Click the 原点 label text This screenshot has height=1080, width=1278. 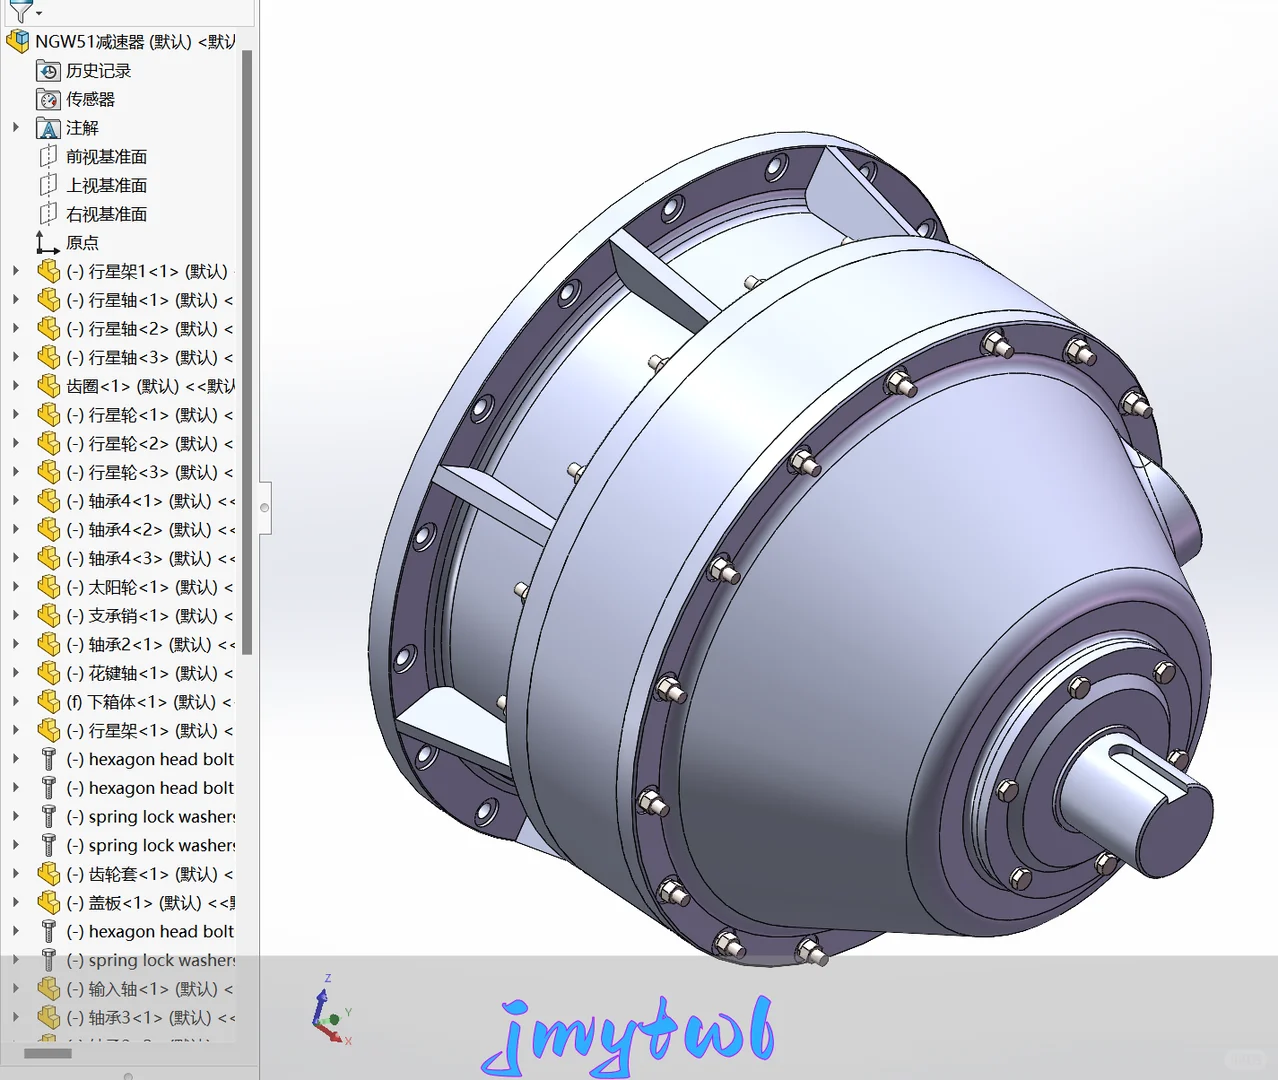tap(82, 243)
